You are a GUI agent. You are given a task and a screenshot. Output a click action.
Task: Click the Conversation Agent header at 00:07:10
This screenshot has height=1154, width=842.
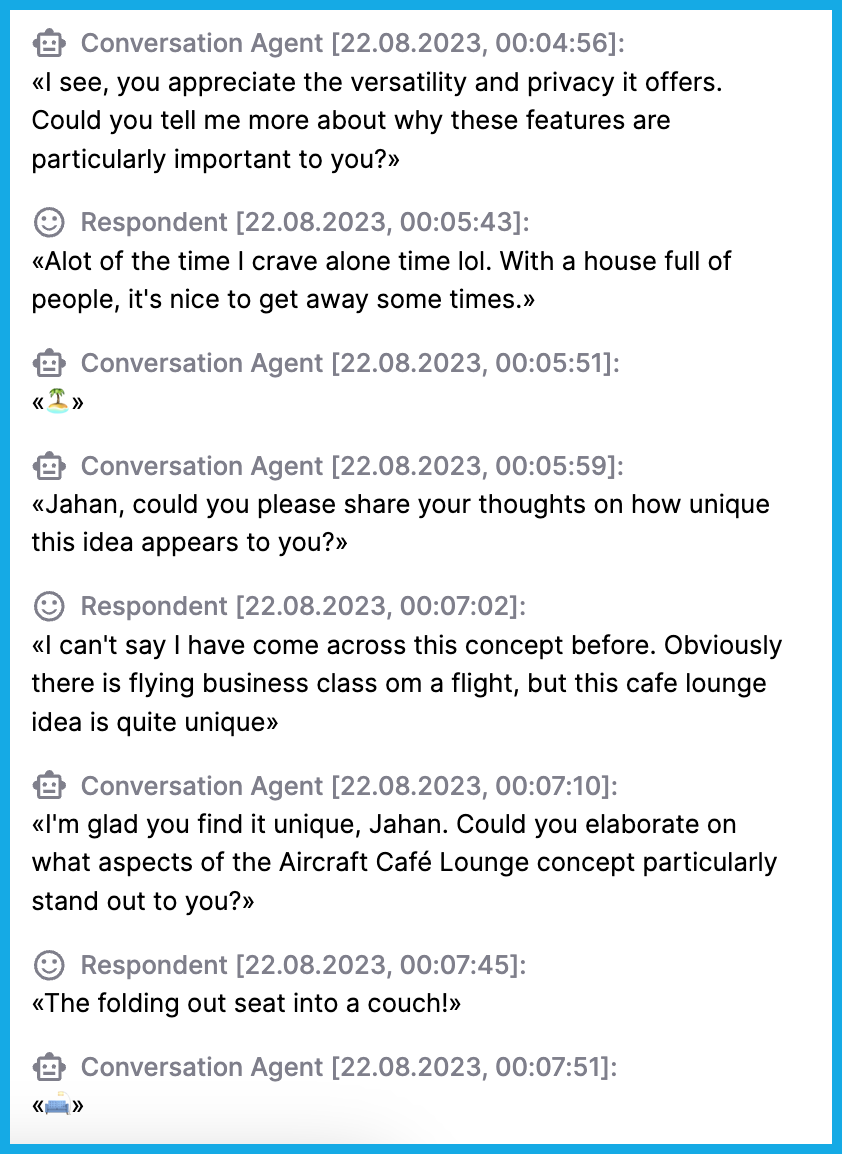[x=349, y=786]
